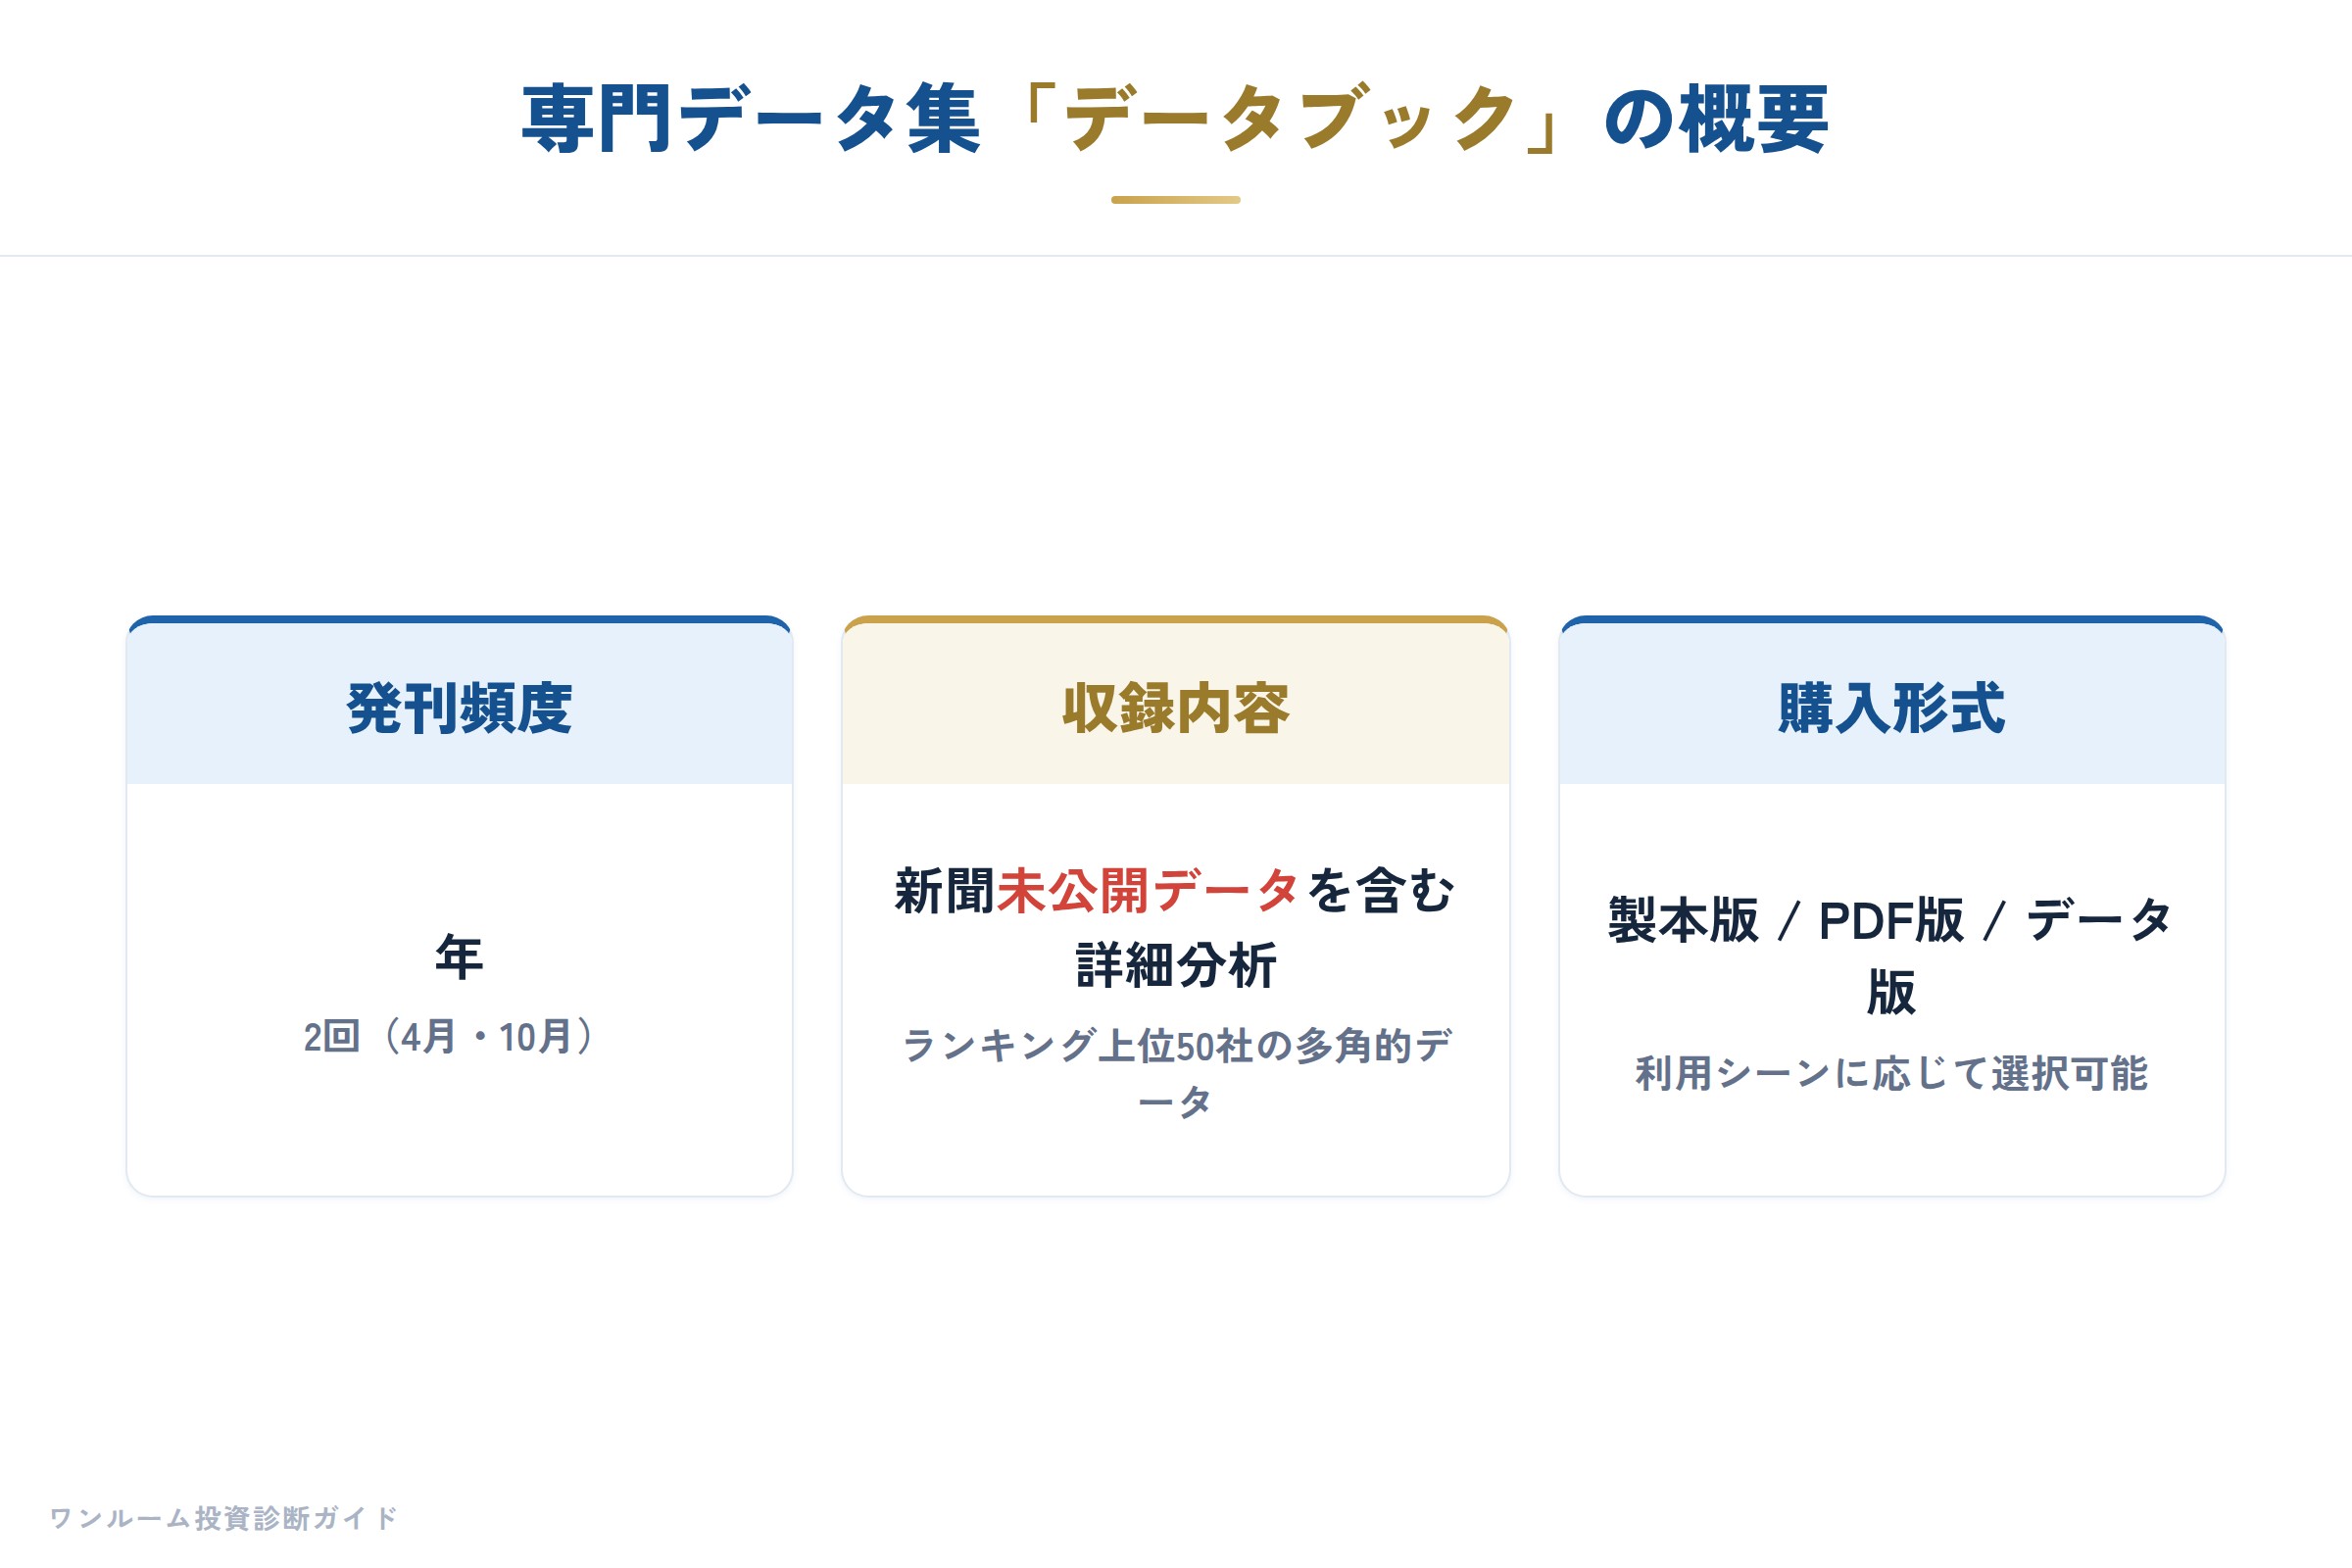Click the red text 未公開データ
The image size is (2352, 1568).
(x=1148, y=890)
